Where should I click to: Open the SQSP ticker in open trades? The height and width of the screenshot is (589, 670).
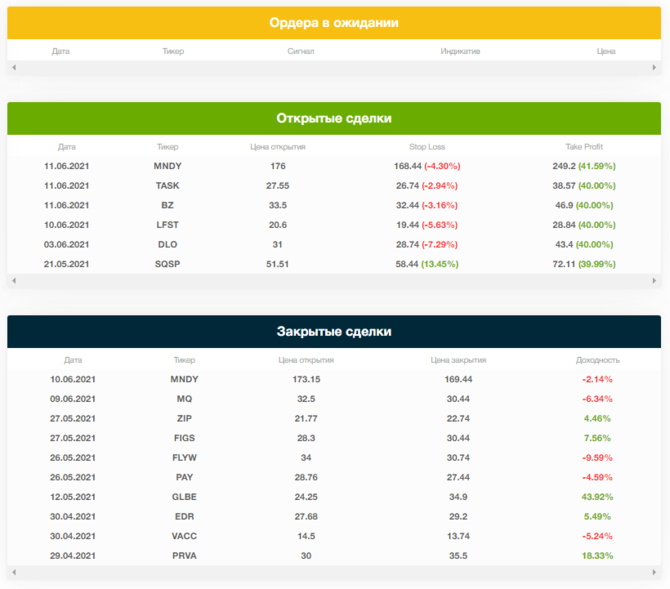167,264
